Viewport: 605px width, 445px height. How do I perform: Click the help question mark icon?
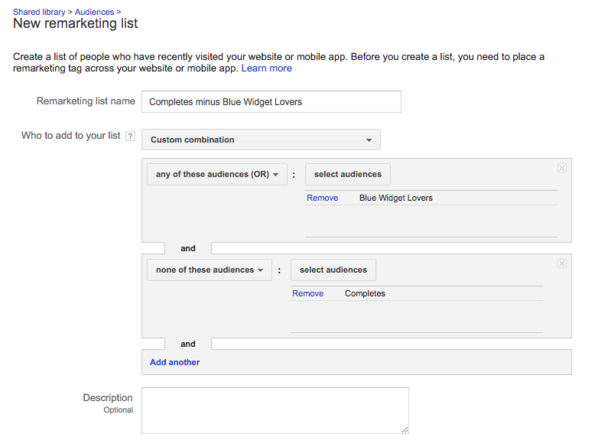[x=130, y=136]
